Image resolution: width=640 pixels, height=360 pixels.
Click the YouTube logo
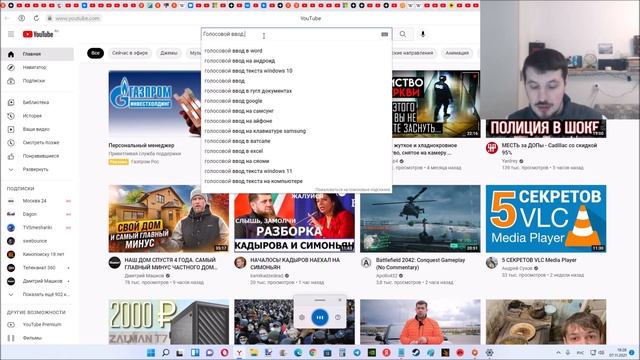click(x=38, y=34)
